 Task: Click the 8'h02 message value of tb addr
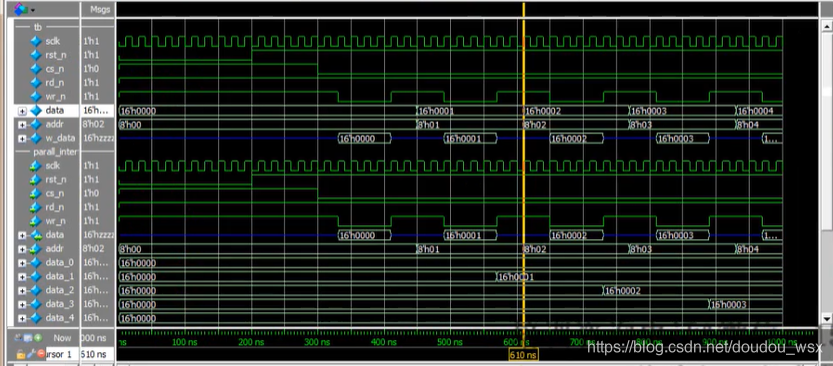(94, 125)
